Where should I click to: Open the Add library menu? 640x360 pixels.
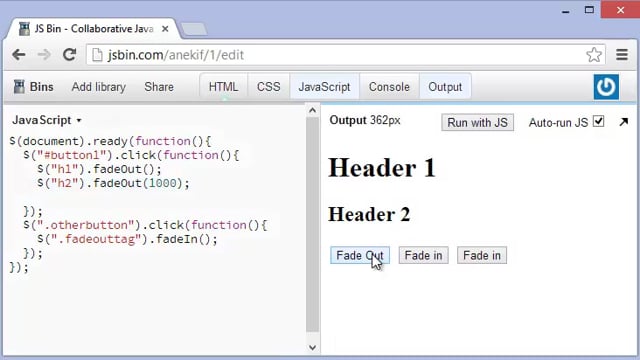[x=98, y=87]
